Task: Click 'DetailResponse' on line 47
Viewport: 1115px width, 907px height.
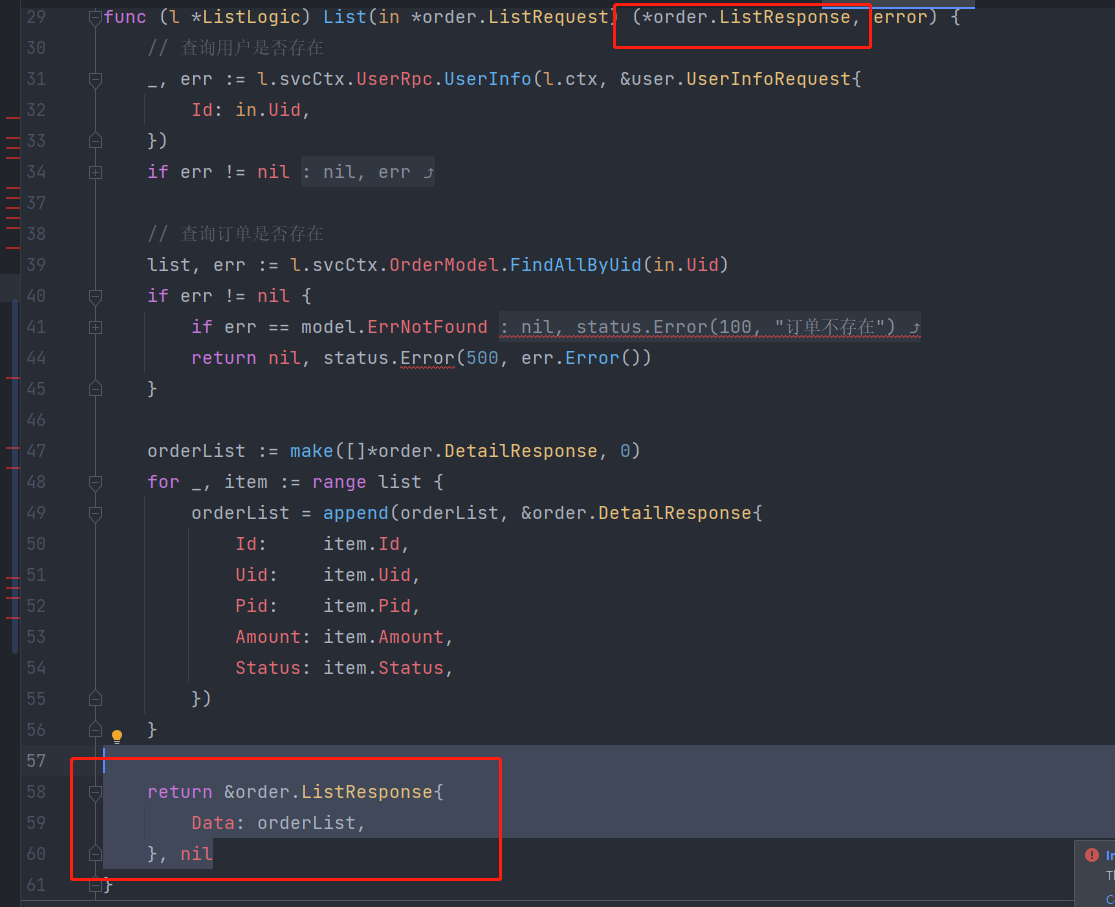Action: coord(521,451)
